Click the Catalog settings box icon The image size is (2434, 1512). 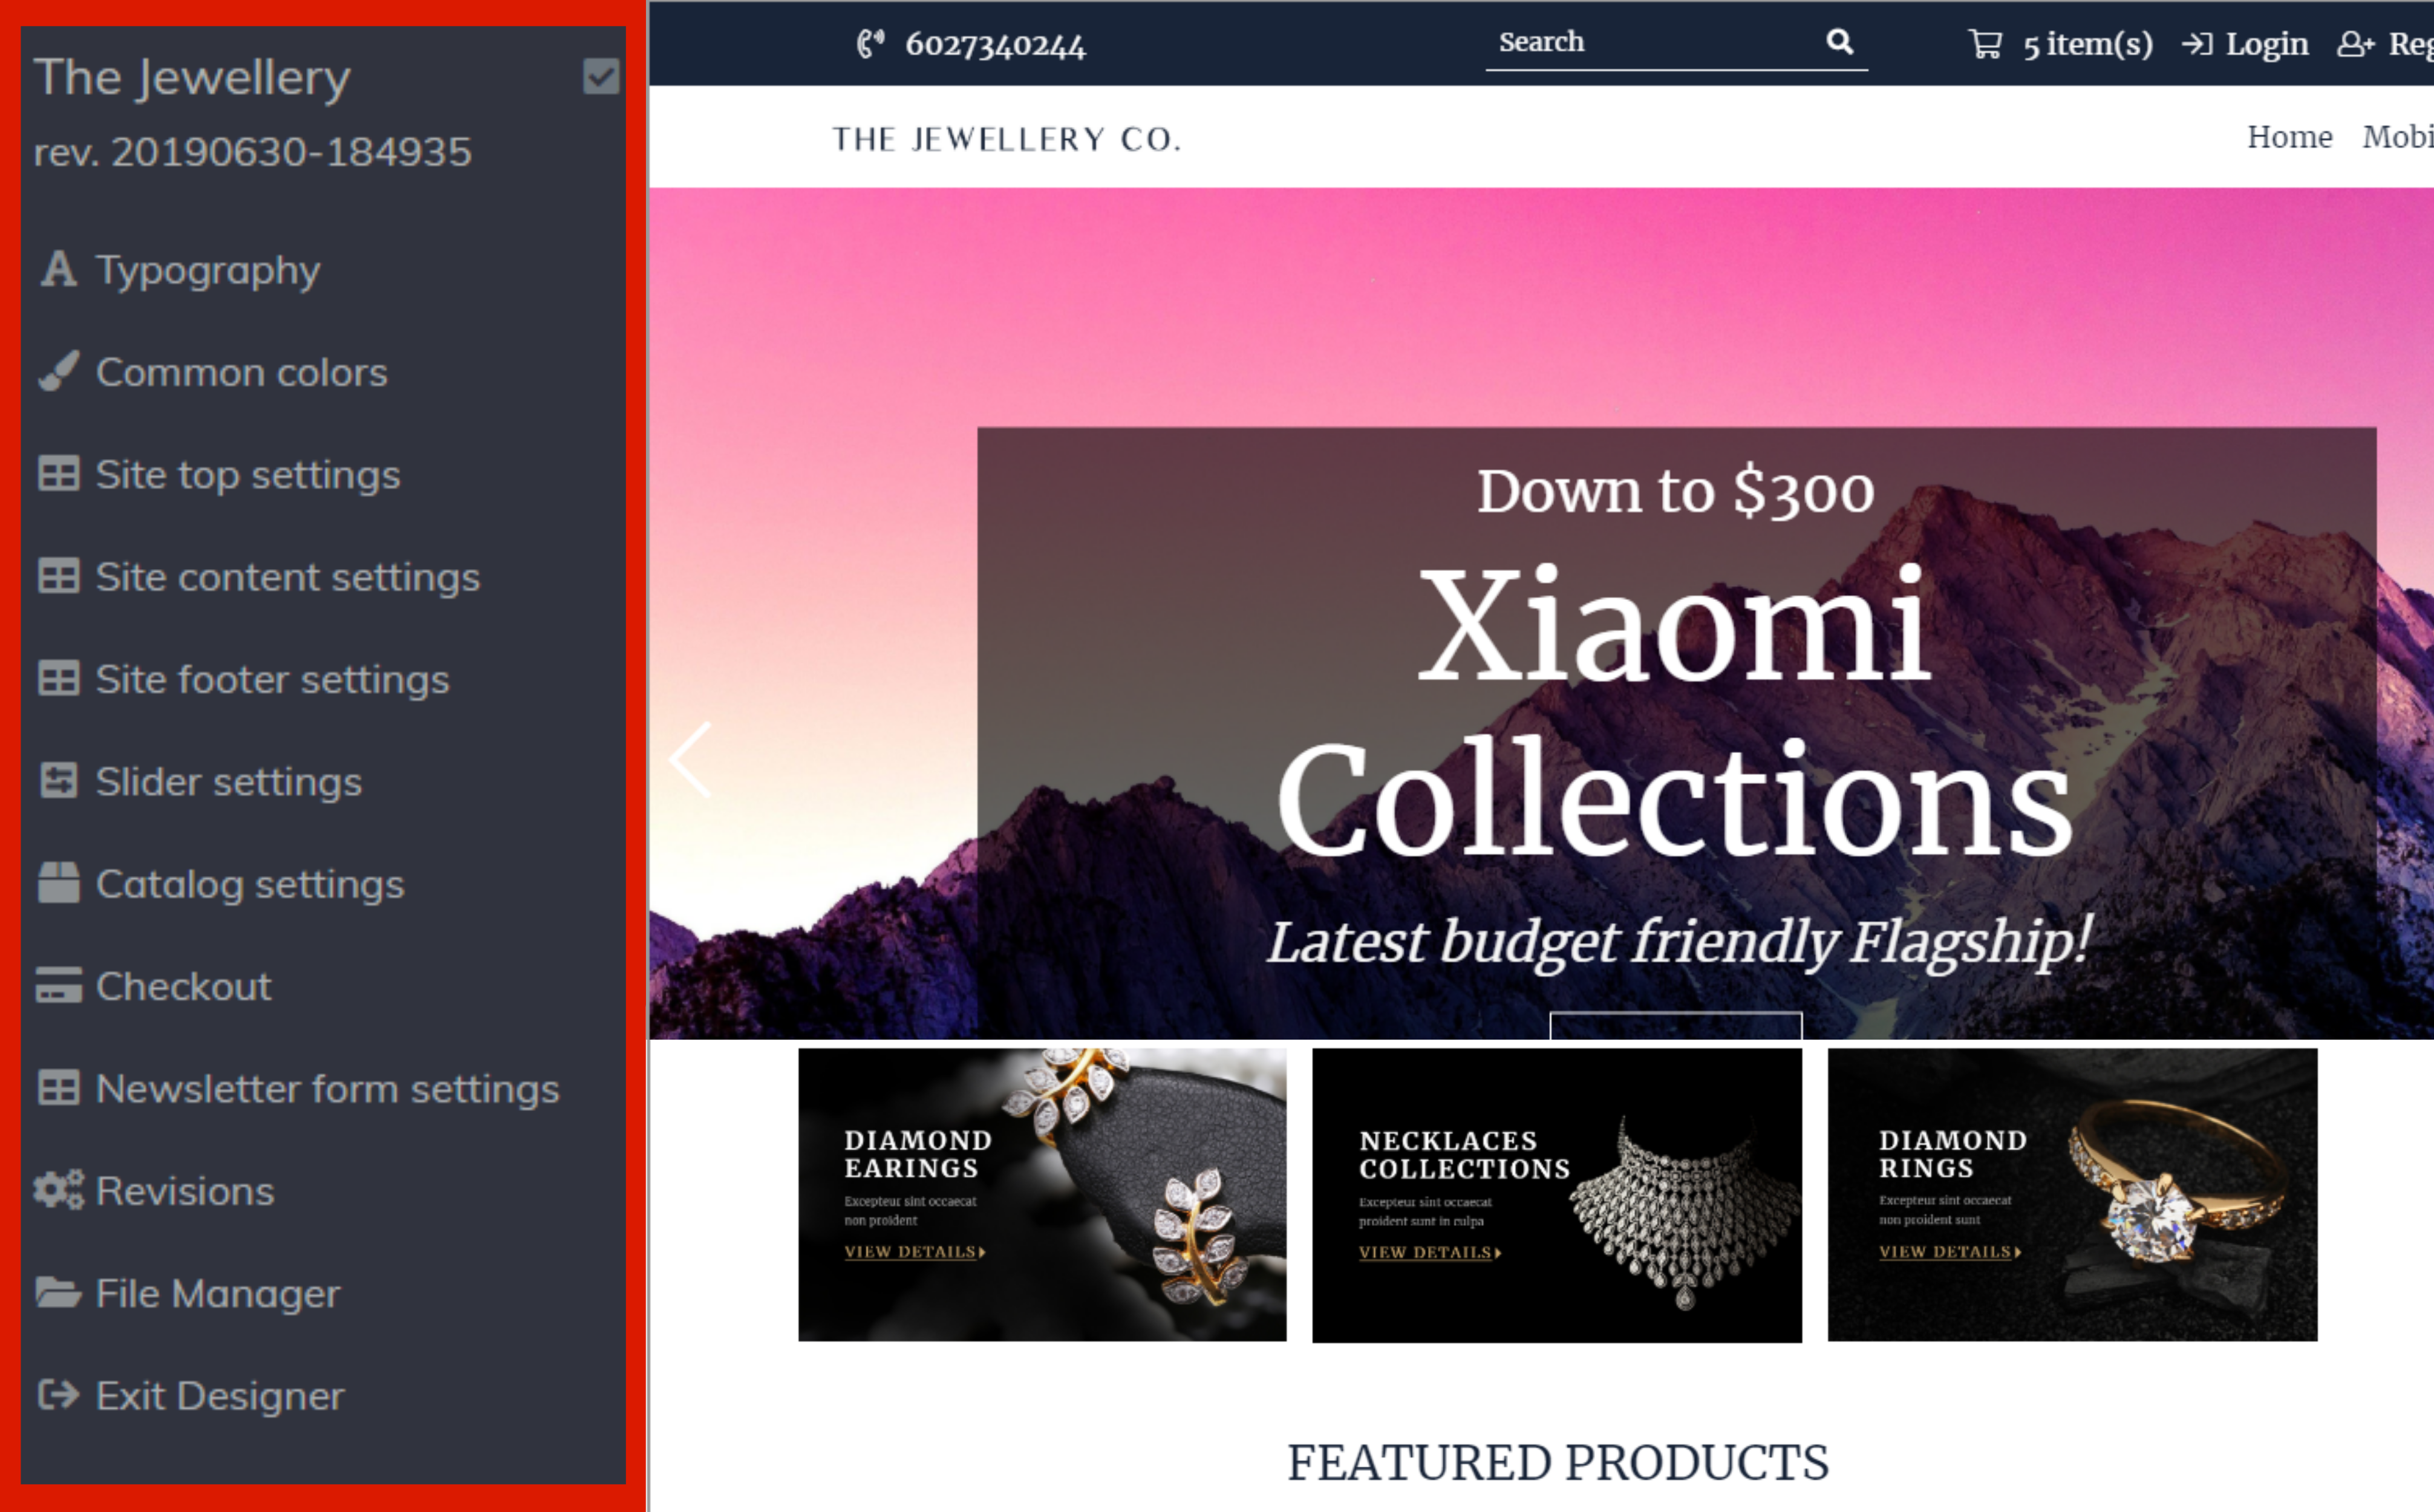pos(58,883)
